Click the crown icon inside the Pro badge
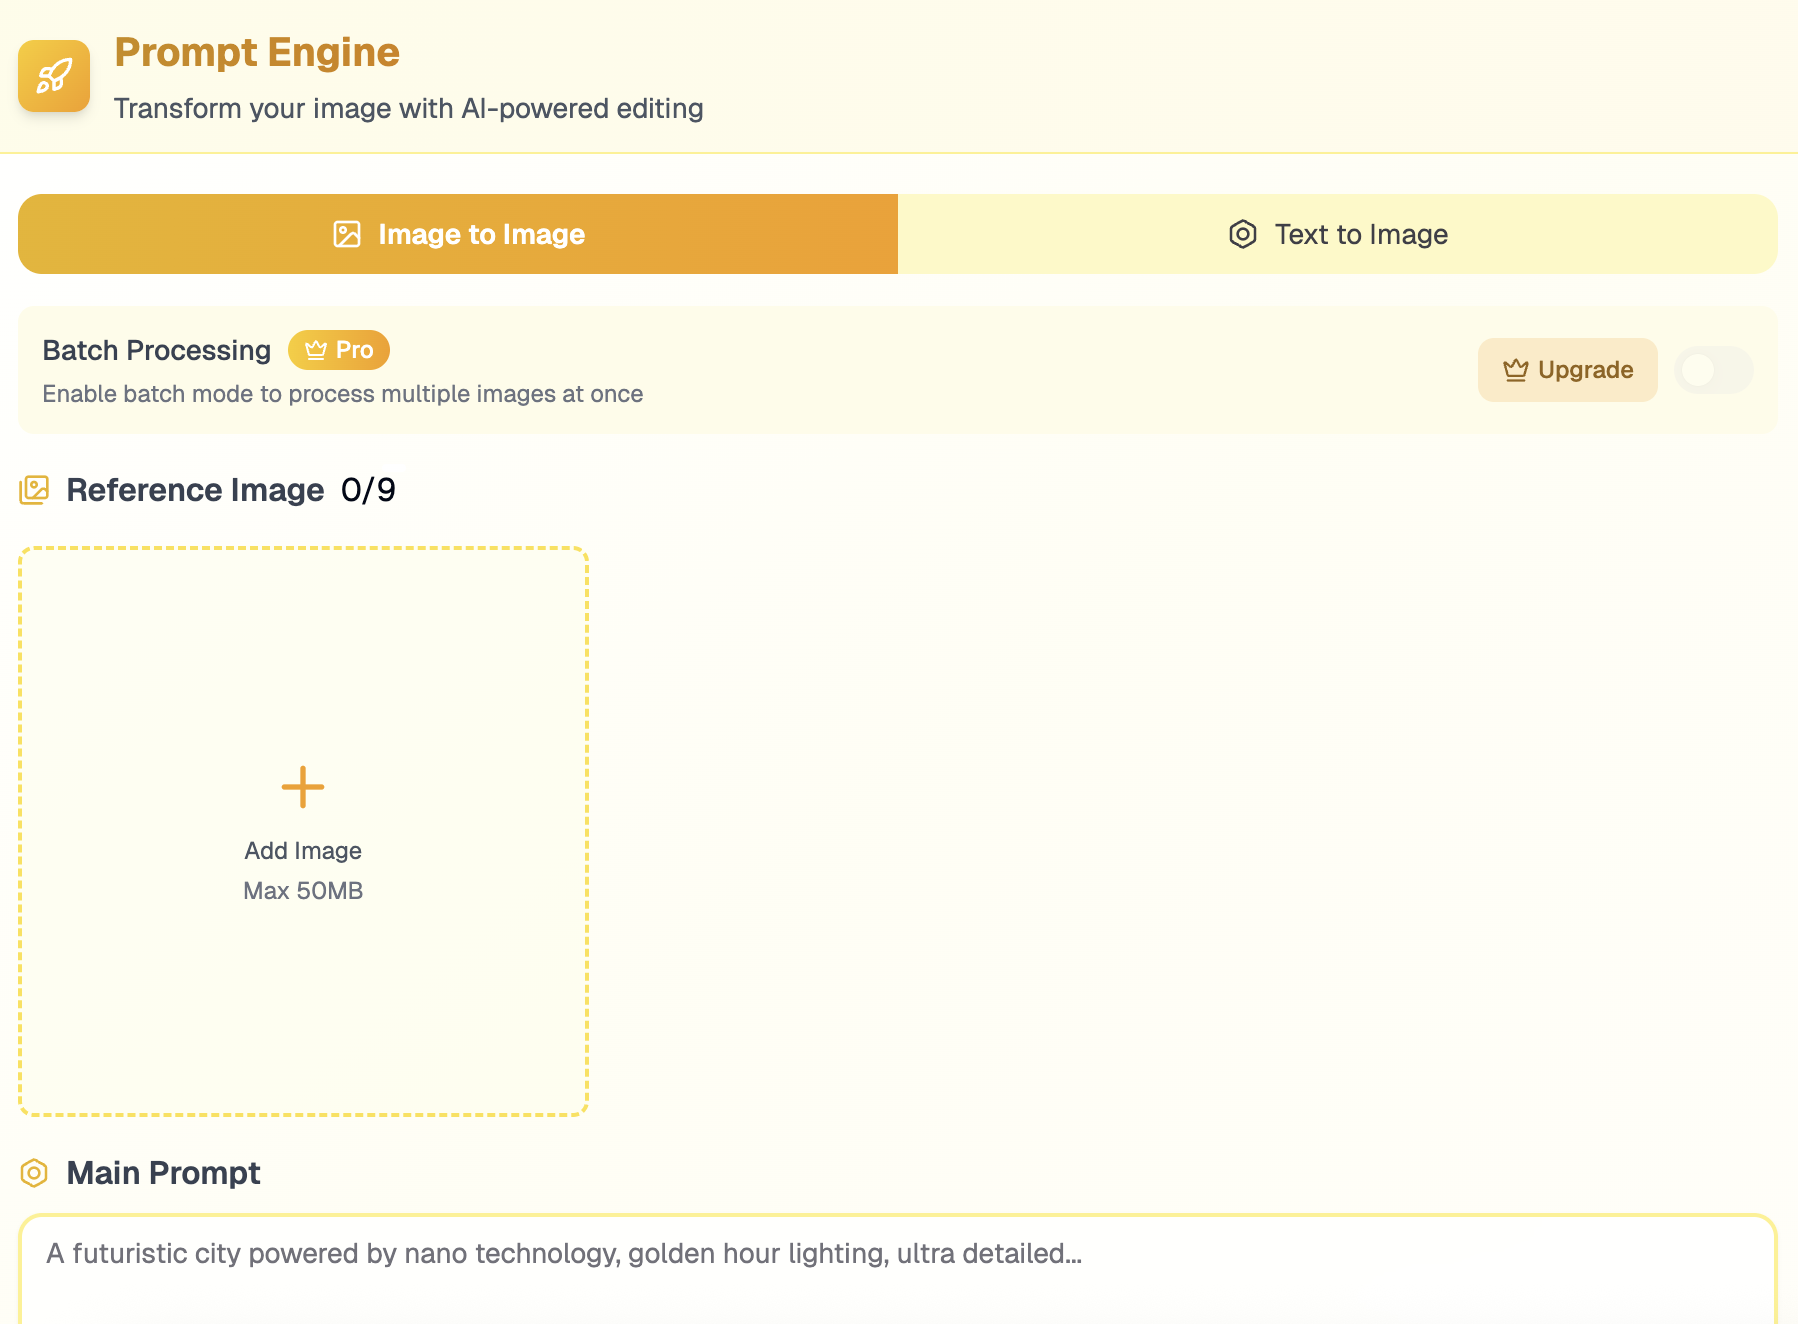Viewport: 1798px width, 1324px height. (x=316, y=350)
